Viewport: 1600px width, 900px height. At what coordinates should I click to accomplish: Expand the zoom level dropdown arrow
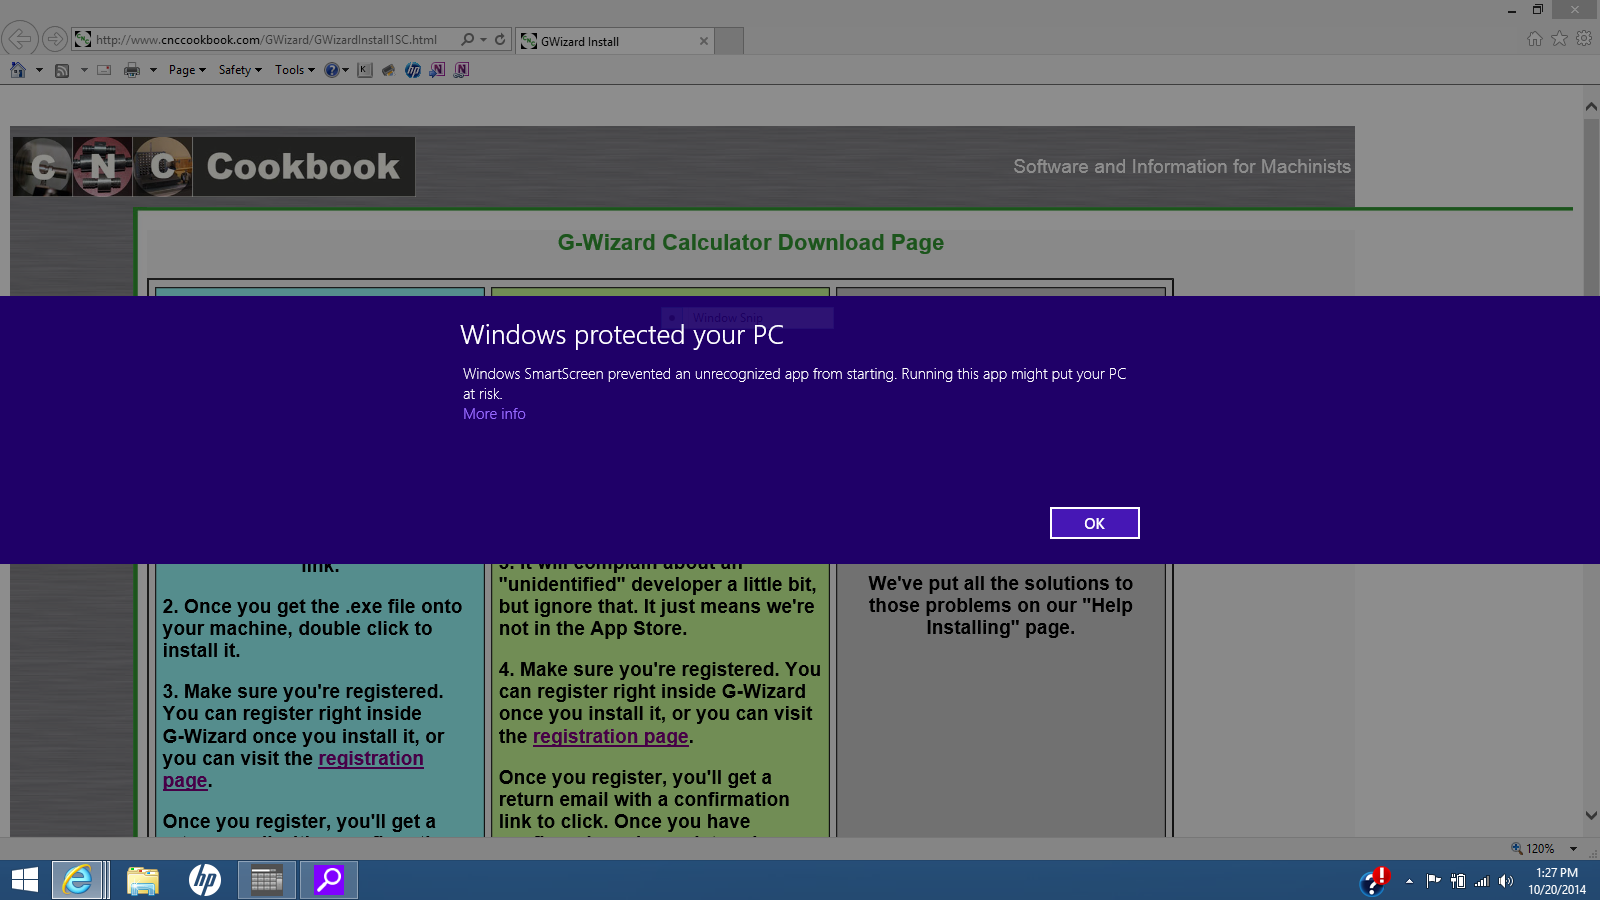(x=1573, y=849)
